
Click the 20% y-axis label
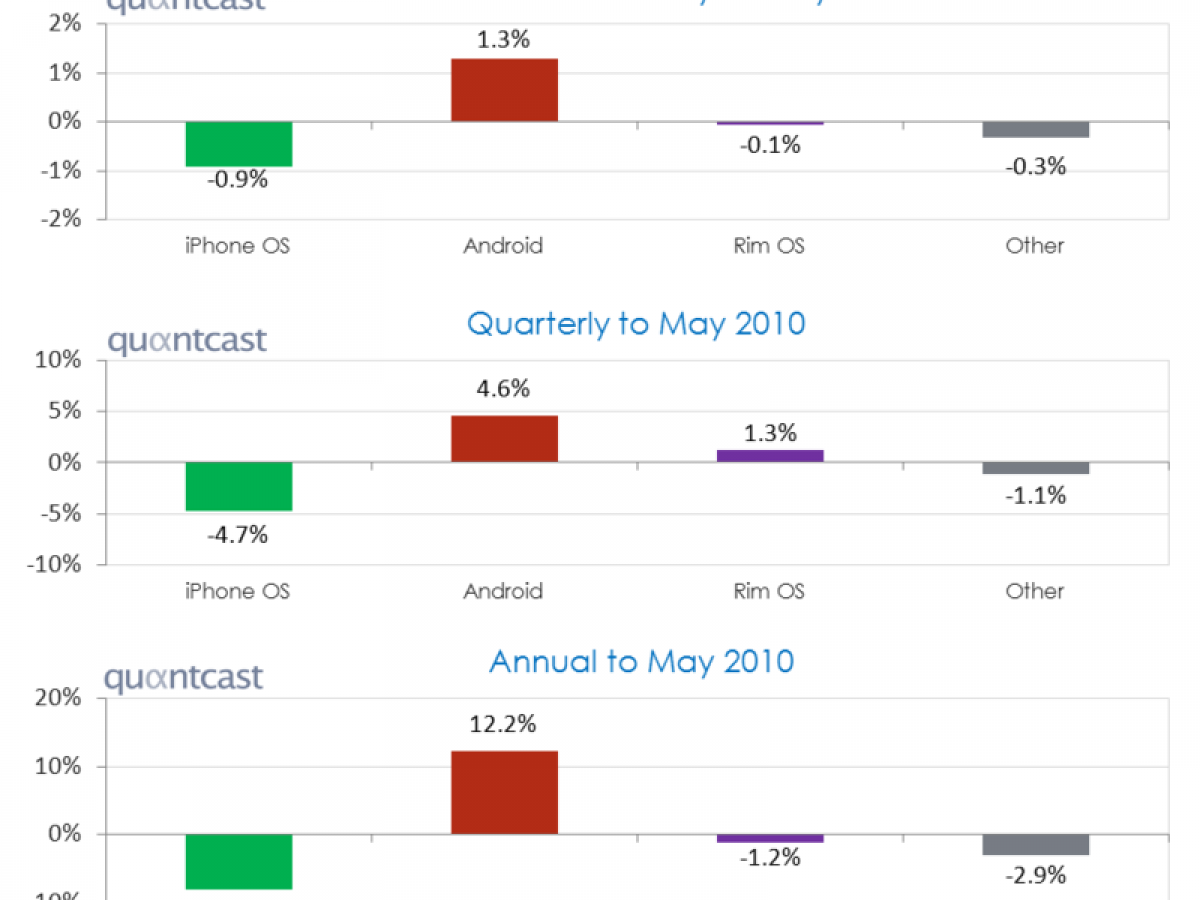click(60, 699)
